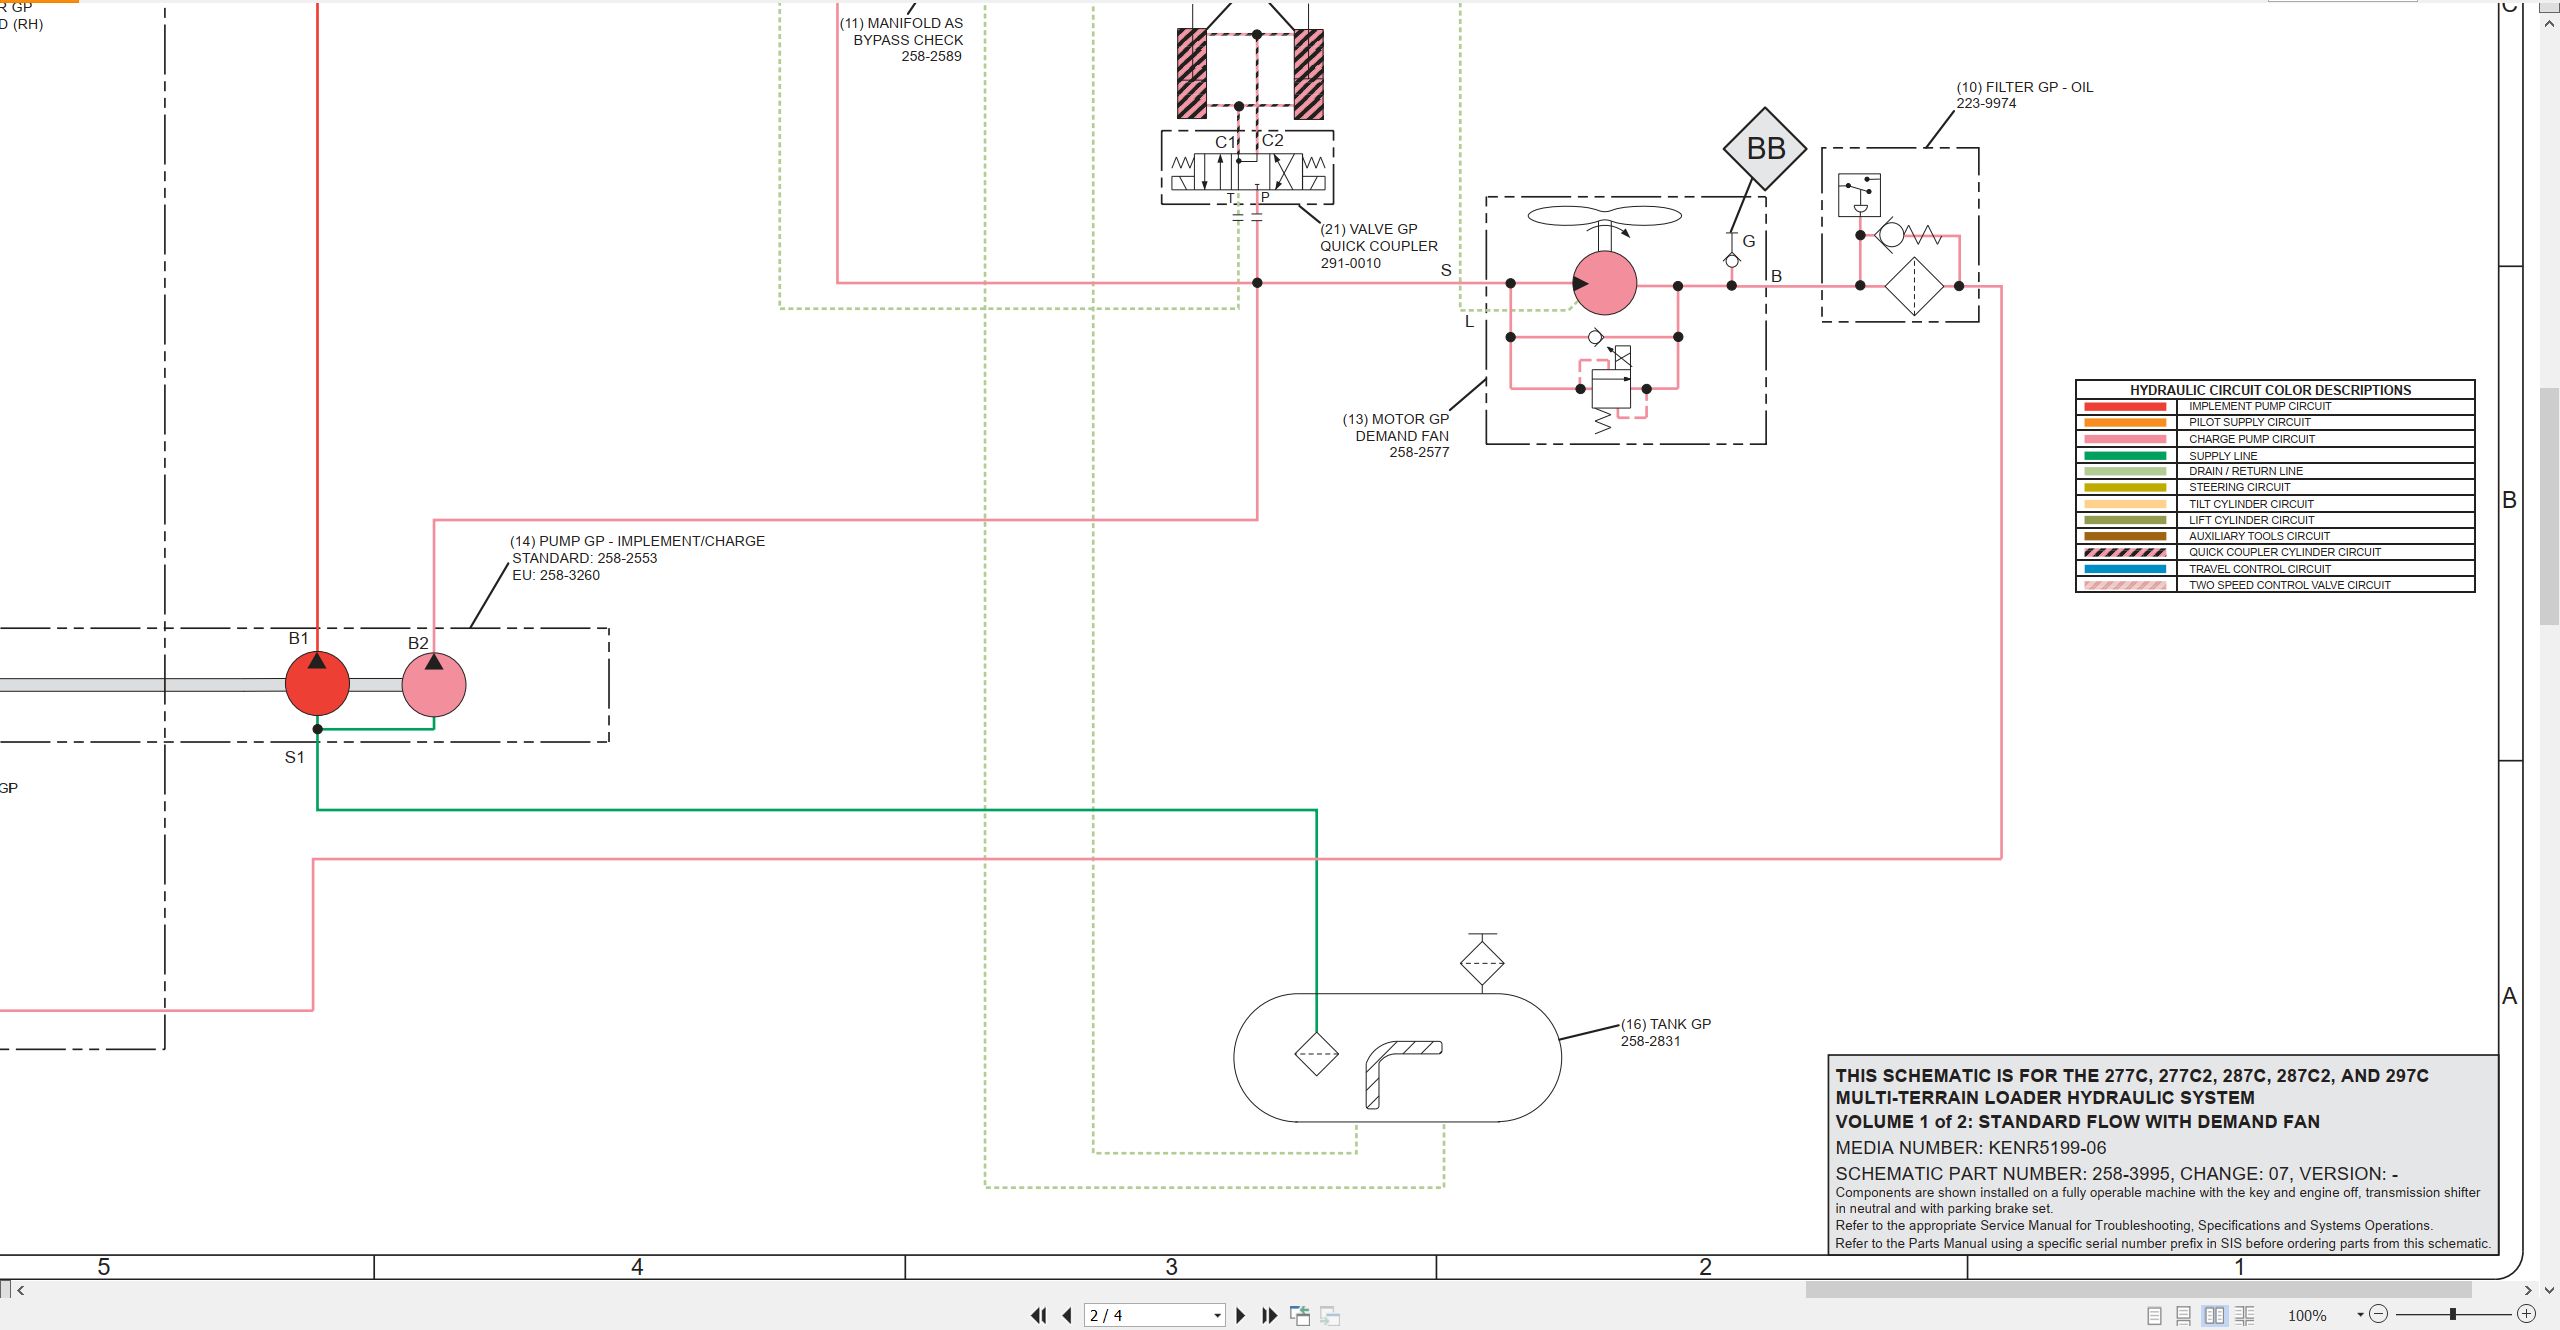
Task: Switch to single page view
Action: (x=2154, y=1315)
